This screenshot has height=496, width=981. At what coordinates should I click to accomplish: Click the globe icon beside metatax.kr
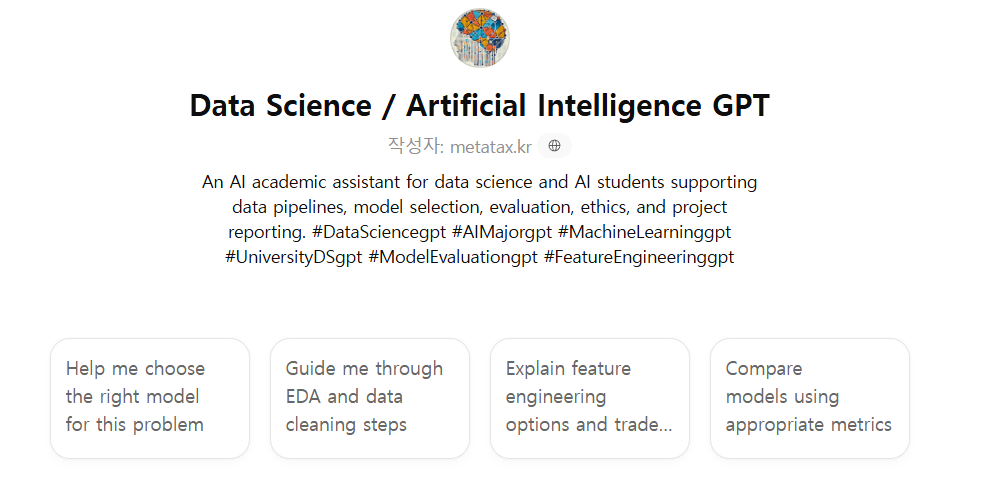555,146
